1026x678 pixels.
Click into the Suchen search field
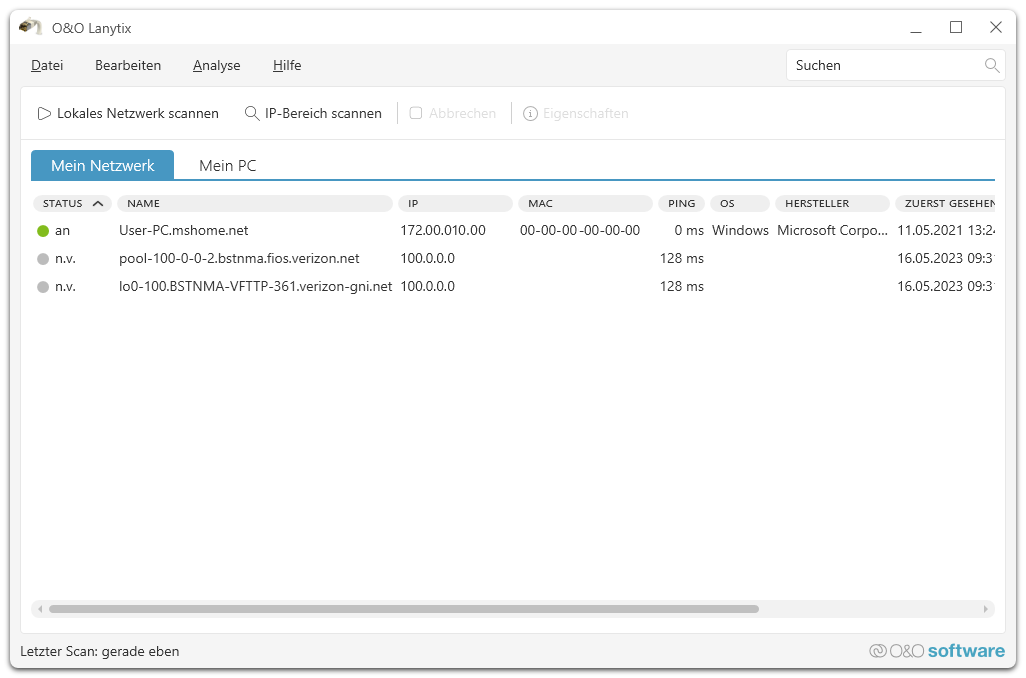tap(885, 66)
